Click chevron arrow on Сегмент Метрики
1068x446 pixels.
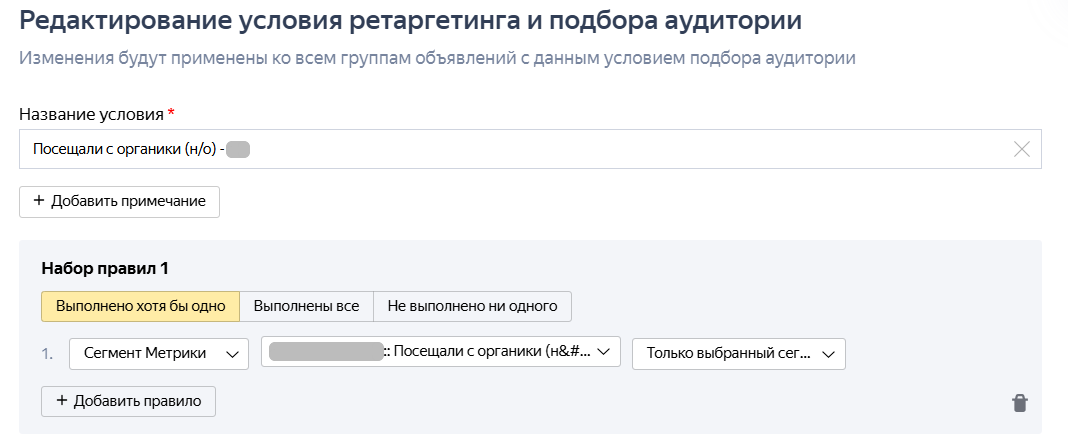click(x=233, y=354)
